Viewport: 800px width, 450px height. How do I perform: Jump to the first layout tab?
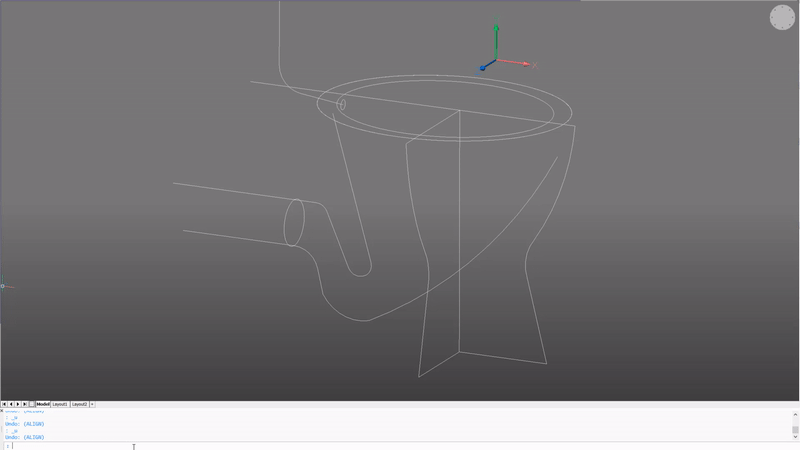[4, 404]
